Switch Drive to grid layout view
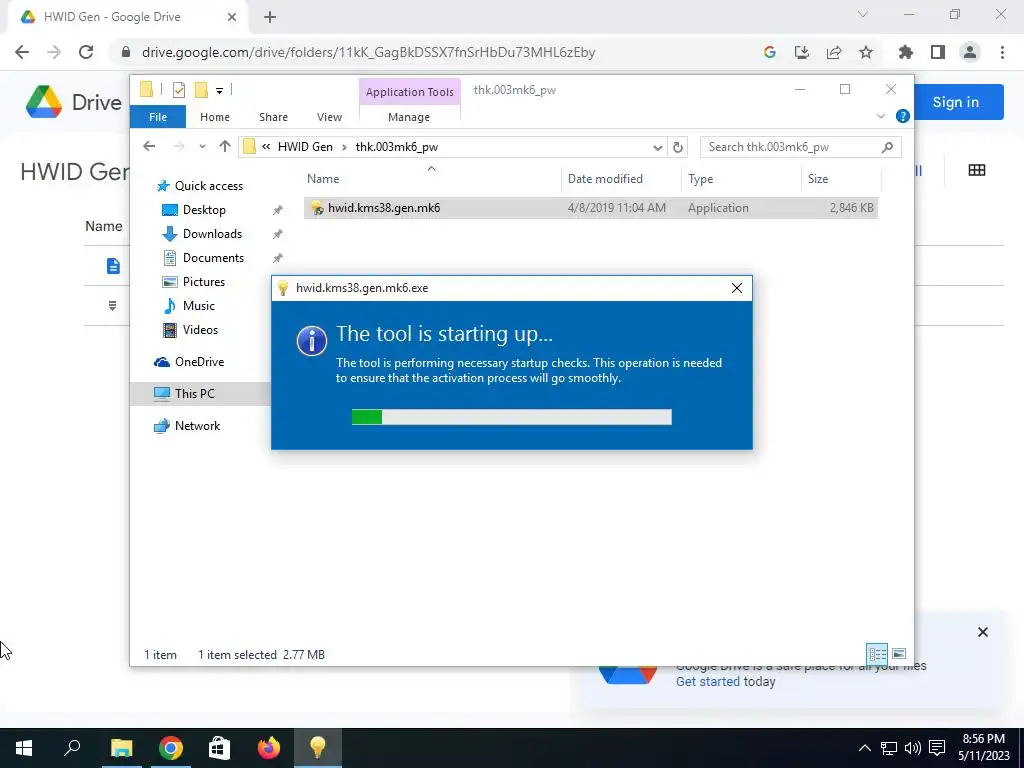The image size is (1024, 768). point(977,170)
